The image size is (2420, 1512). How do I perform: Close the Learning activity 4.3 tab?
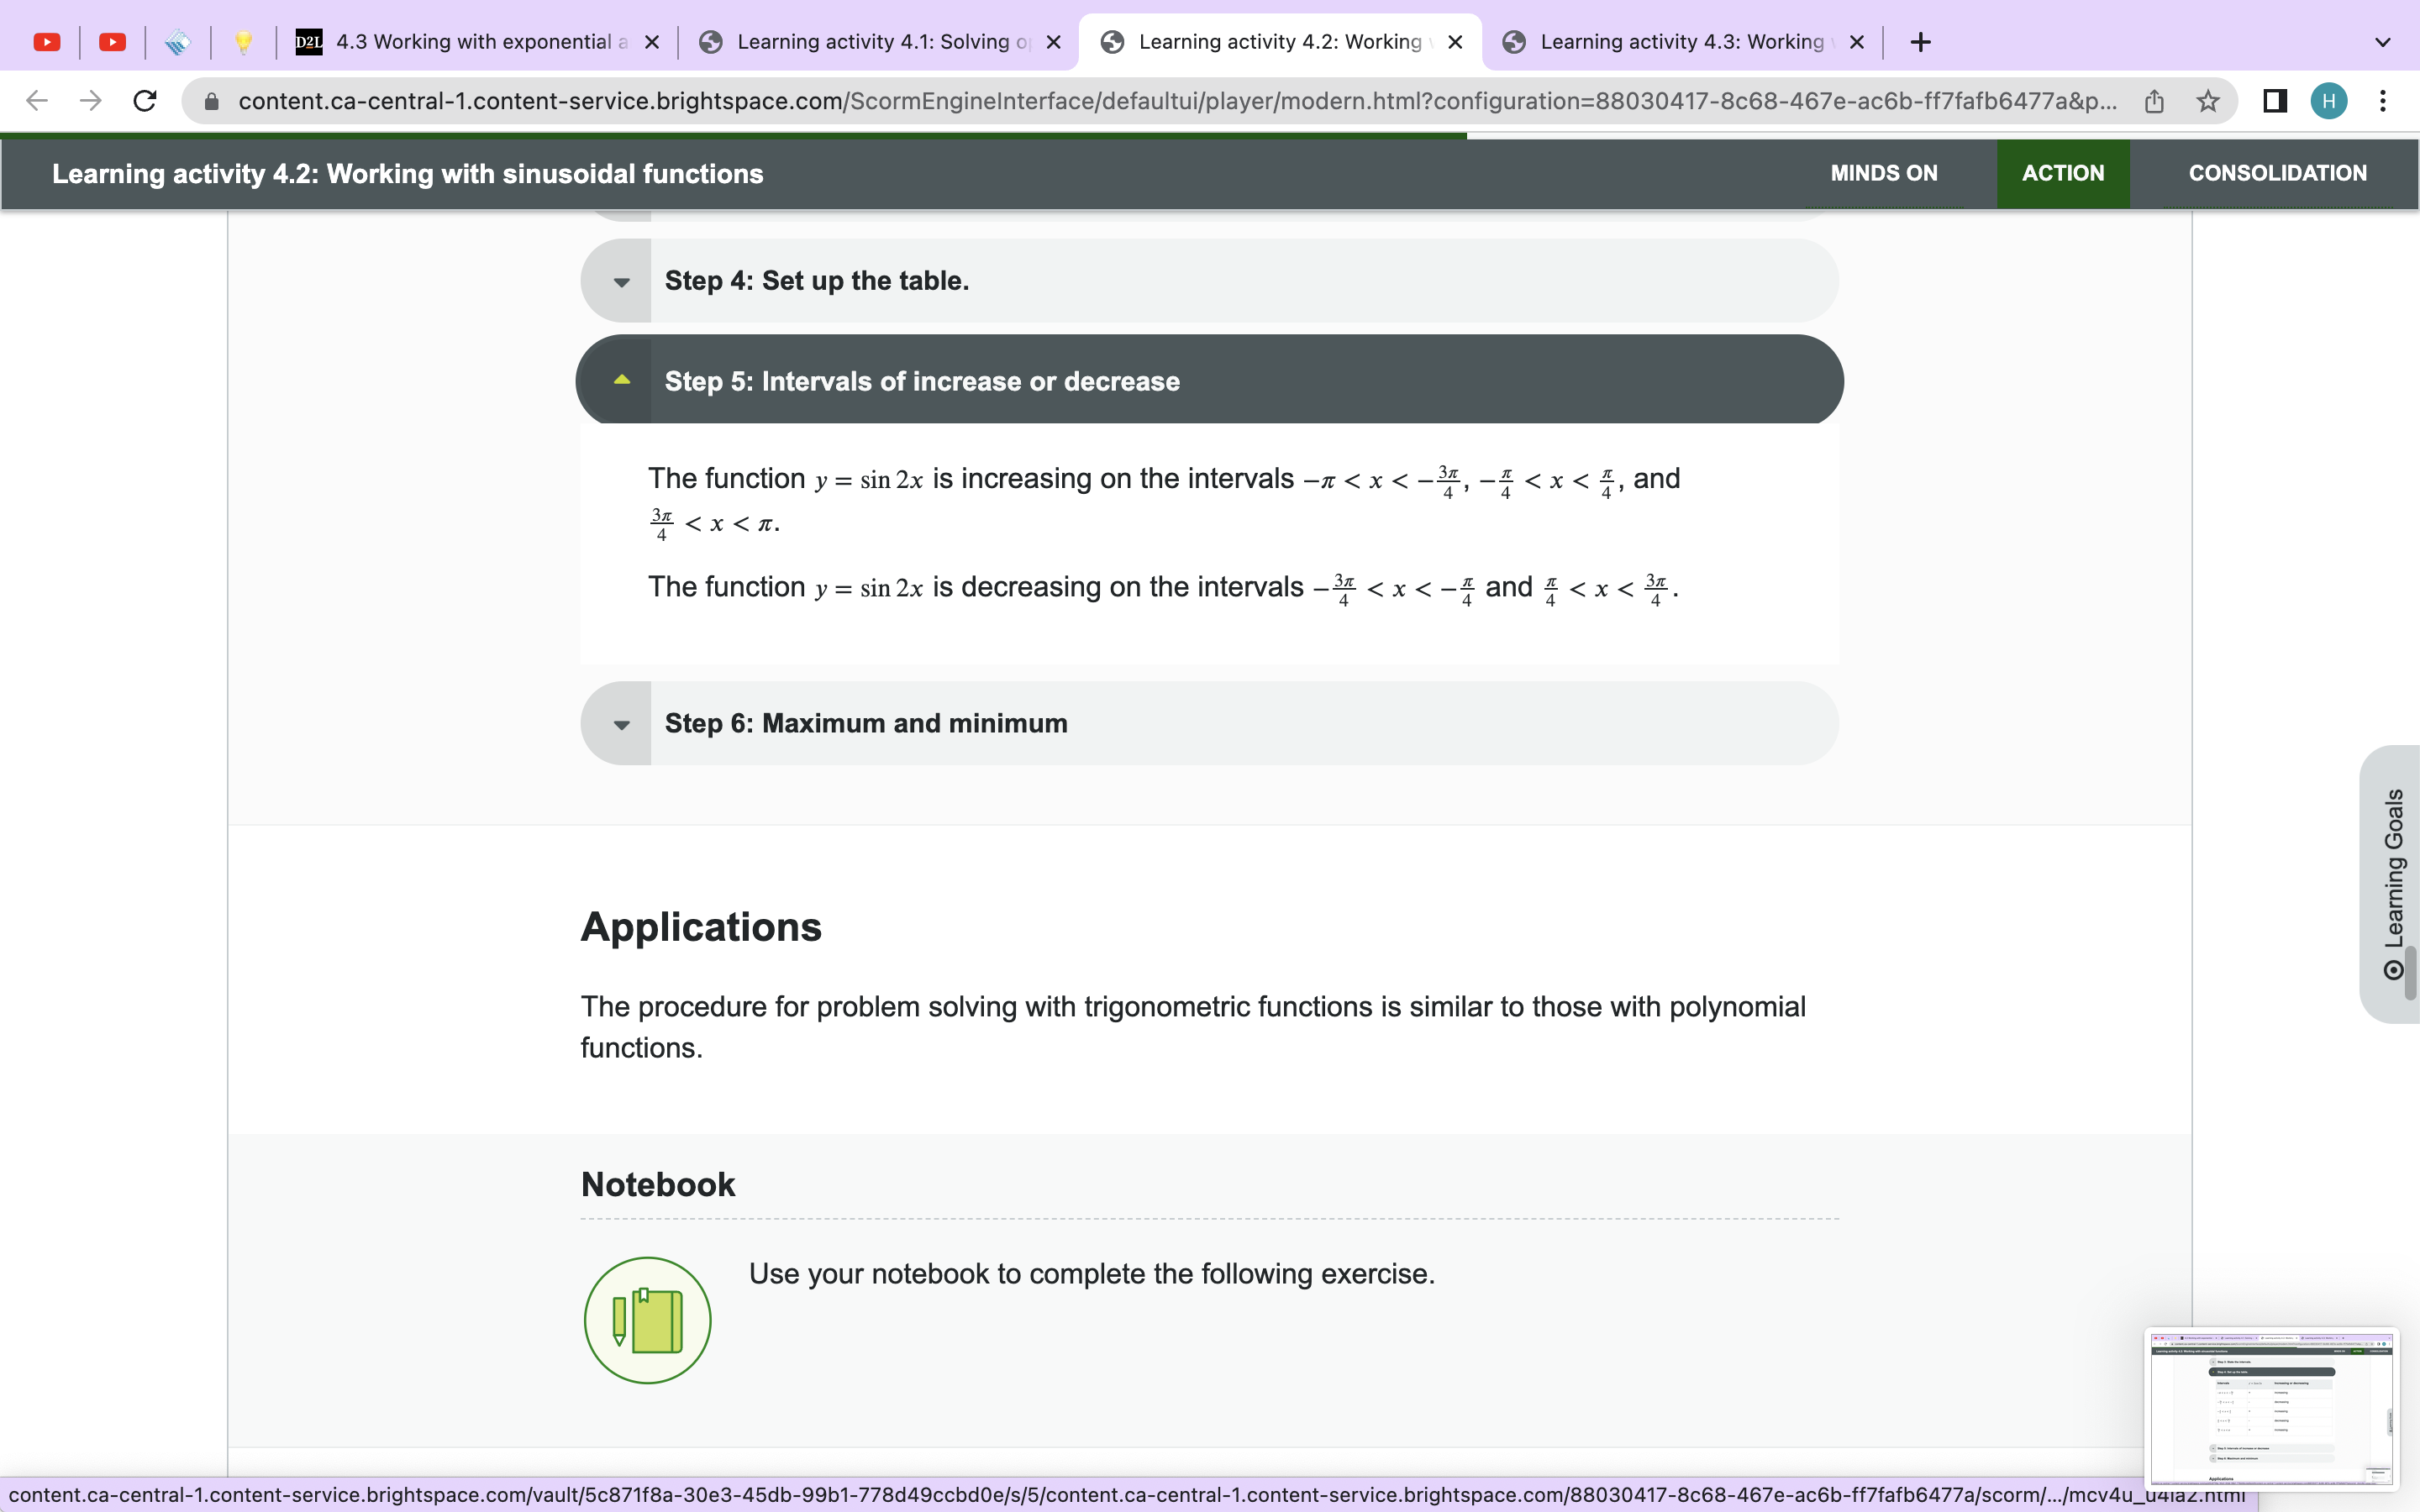click(x=1857, y=41)
